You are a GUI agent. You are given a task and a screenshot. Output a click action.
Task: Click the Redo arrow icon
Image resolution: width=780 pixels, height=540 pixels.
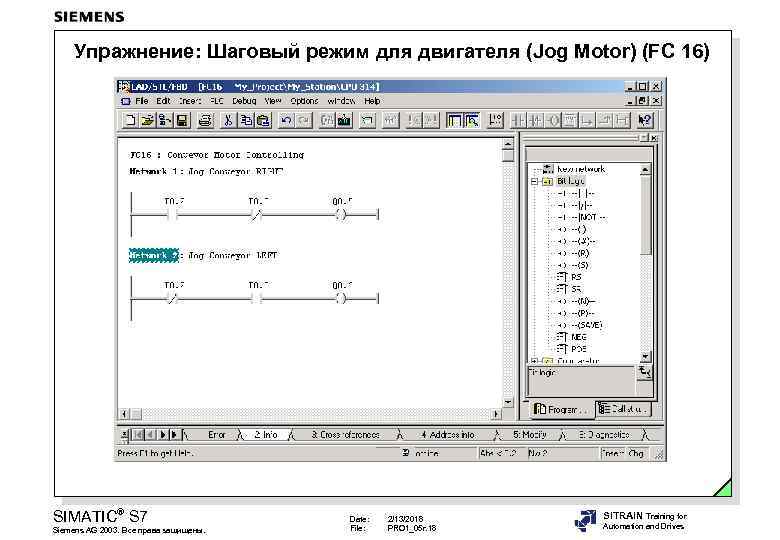(303, 120)
